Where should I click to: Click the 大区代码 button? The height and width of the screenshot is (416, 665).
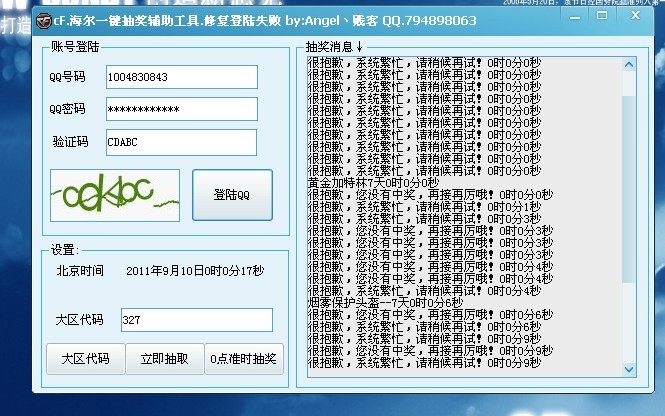[86, 359]
